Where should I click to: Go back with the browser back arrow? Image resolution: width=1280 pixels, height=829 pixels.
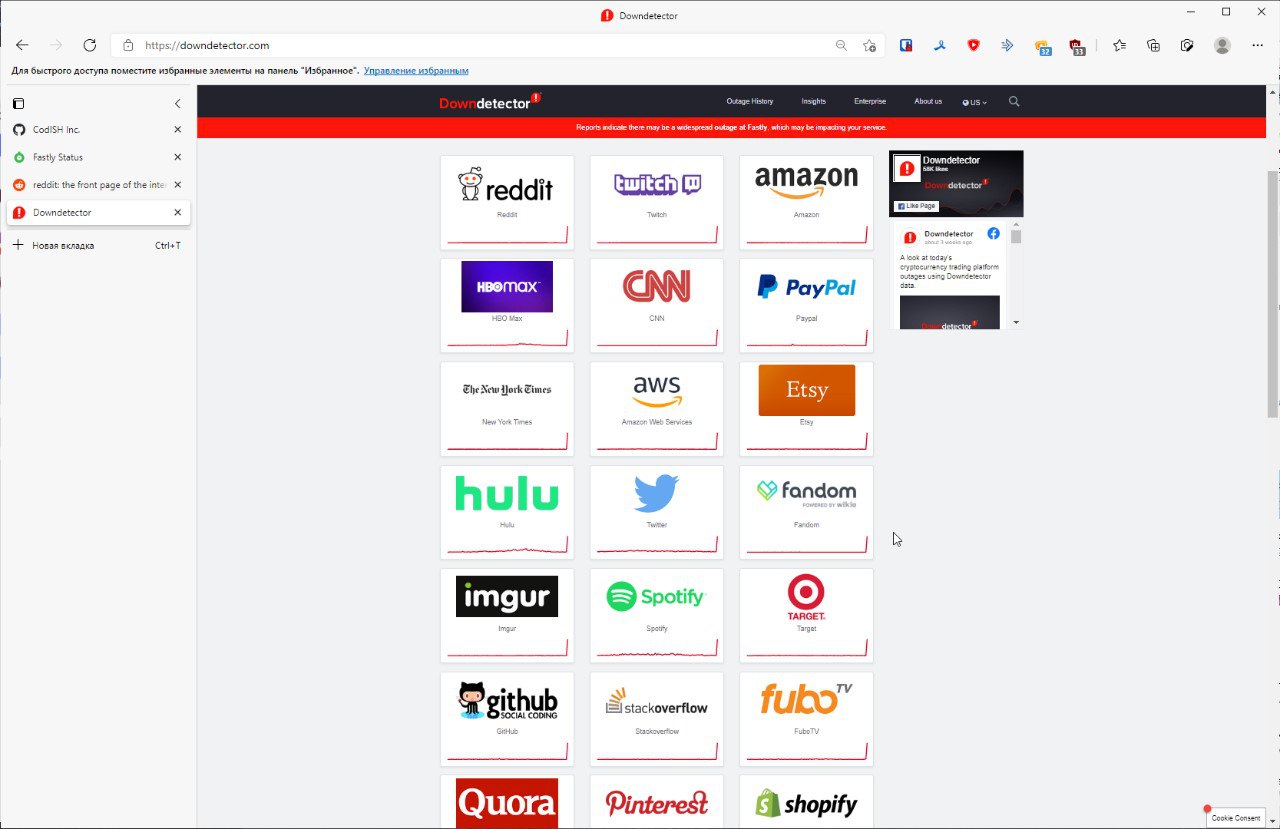(x=22, y=45)
